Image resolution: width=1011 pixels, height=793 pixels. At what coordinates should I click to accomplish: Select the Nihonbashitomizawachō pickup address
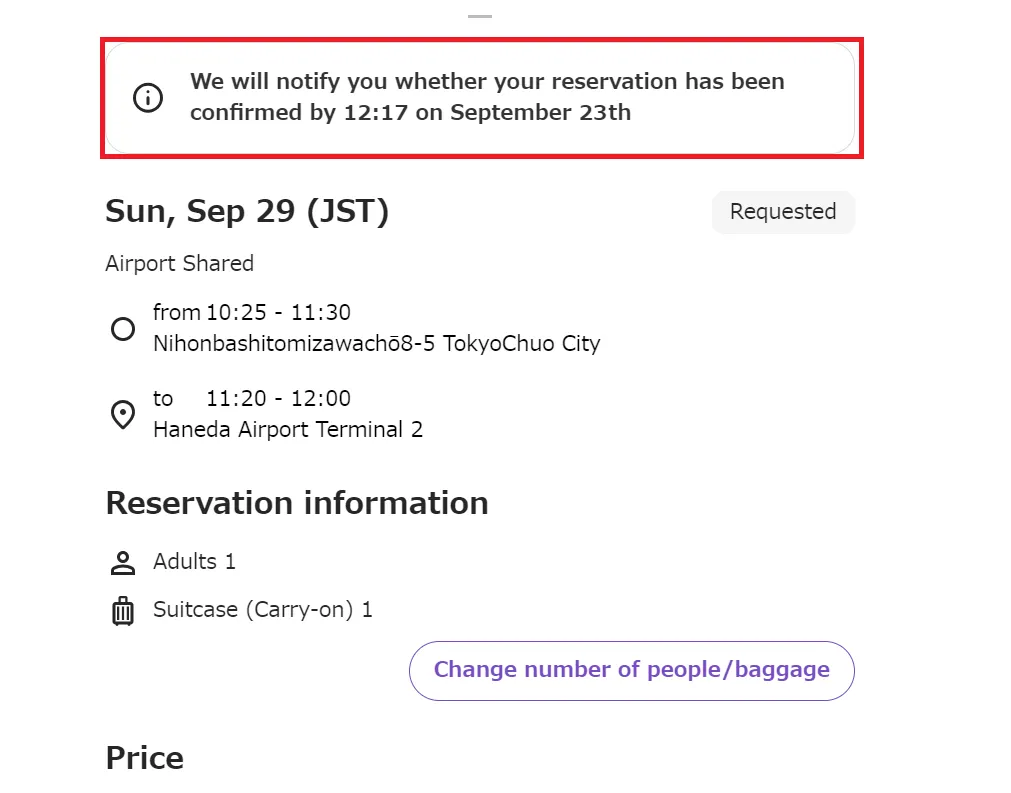coord(376,344)
